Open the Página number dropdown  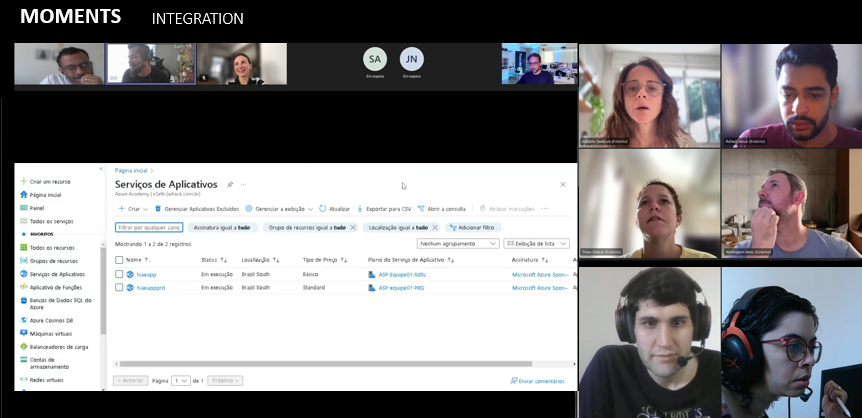[181, 380]
